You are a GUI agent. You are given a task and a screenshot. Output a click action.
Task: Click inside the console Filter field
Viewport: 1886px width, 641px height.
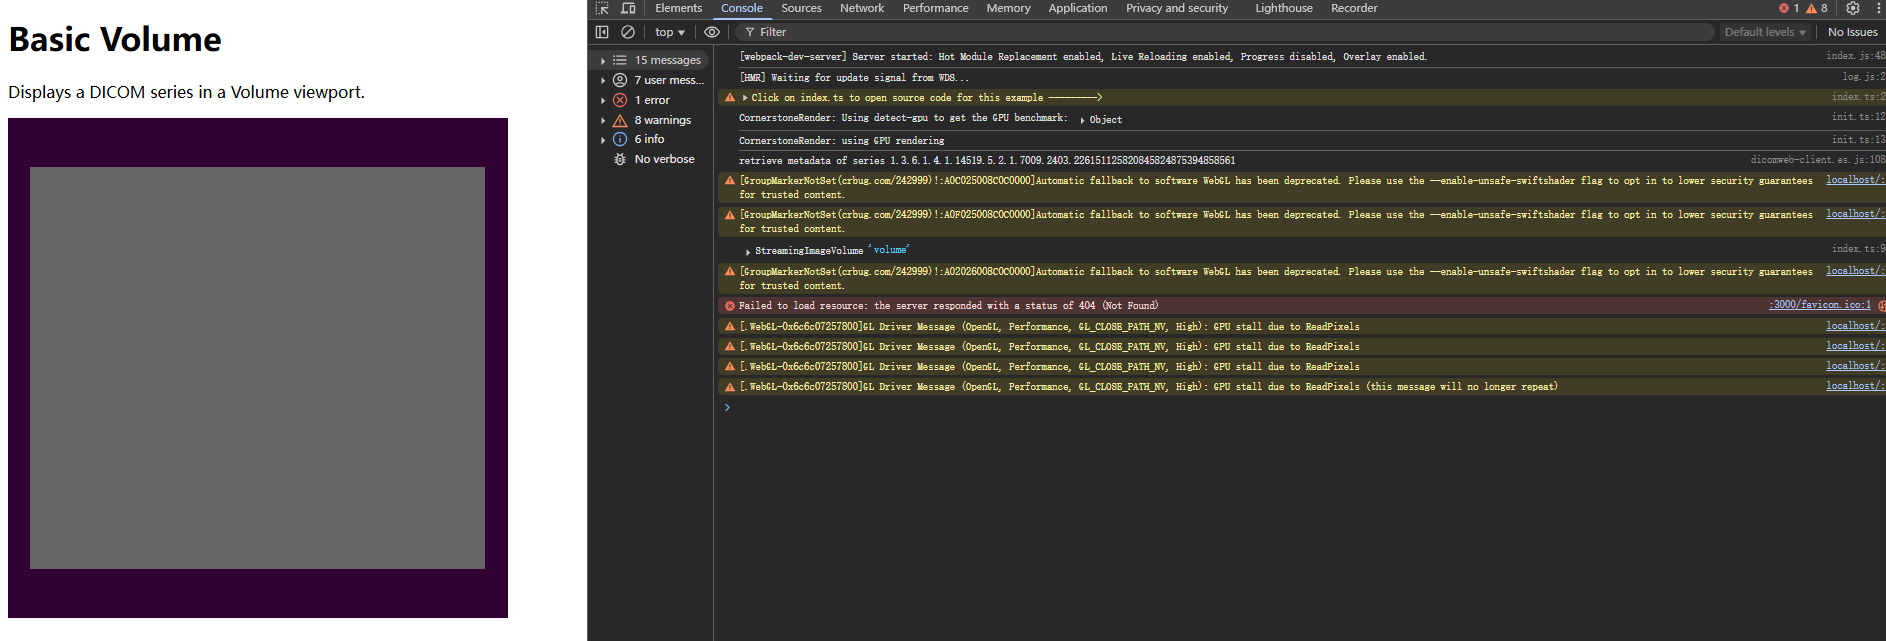[x=1200, y=32]
